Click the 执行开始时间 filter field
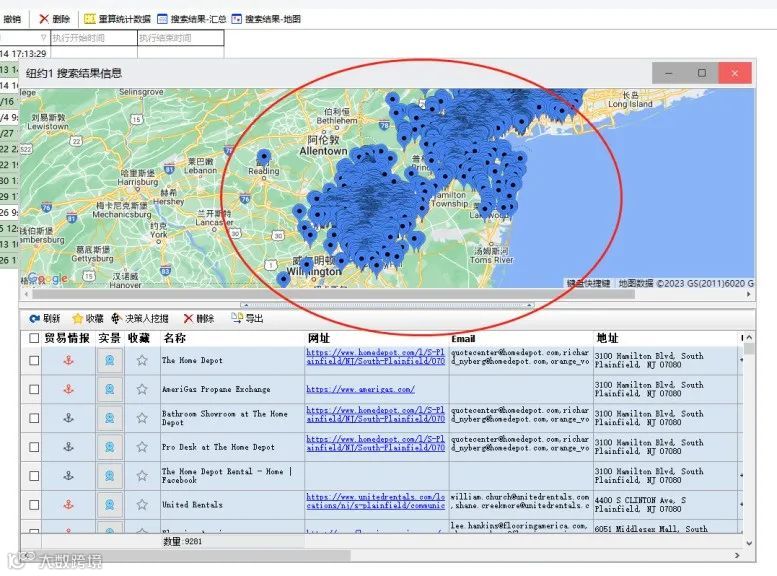Screen dimensions: 777x576 click(x=94, y=38)
